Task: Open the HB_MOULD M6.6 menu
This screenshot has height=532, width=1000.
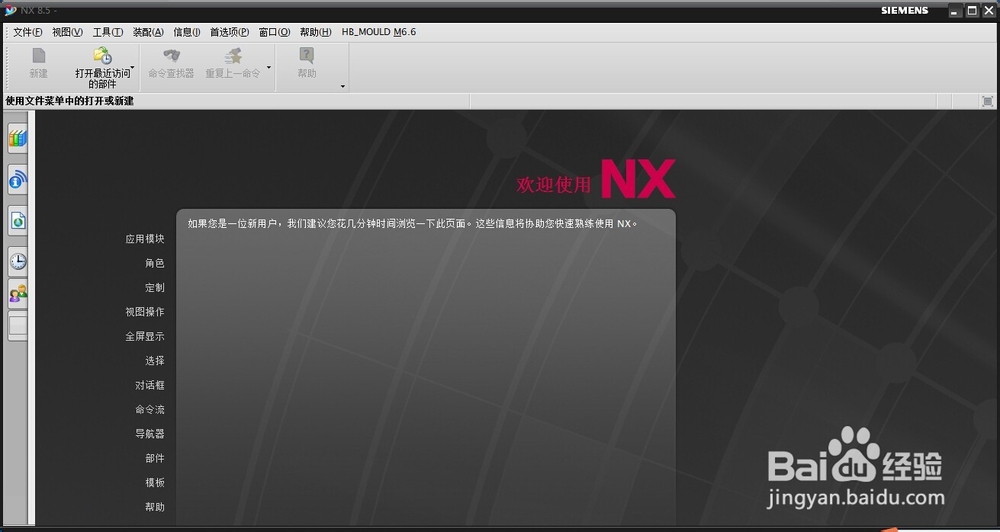Action: tap(379, 32)
